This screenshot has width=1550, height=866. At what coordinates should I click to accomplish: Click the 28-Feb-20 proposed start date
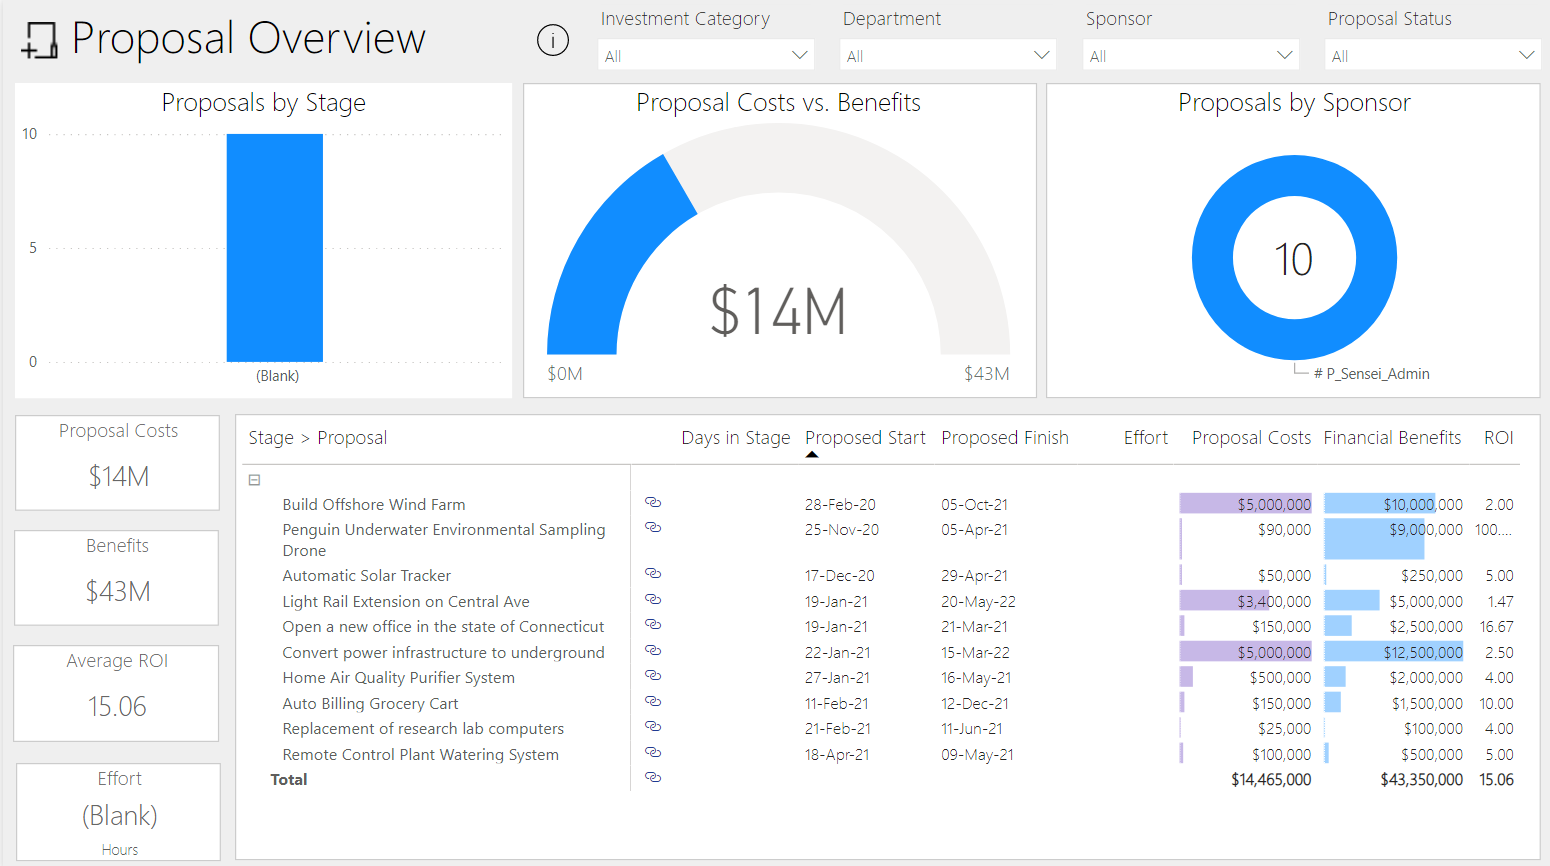tap(840, 505)
